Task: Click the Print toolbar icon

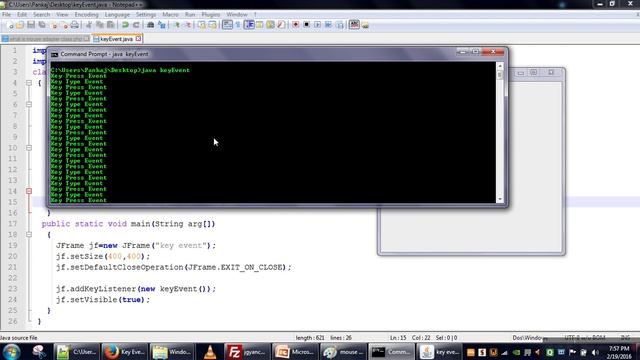Action: [75, 25]
